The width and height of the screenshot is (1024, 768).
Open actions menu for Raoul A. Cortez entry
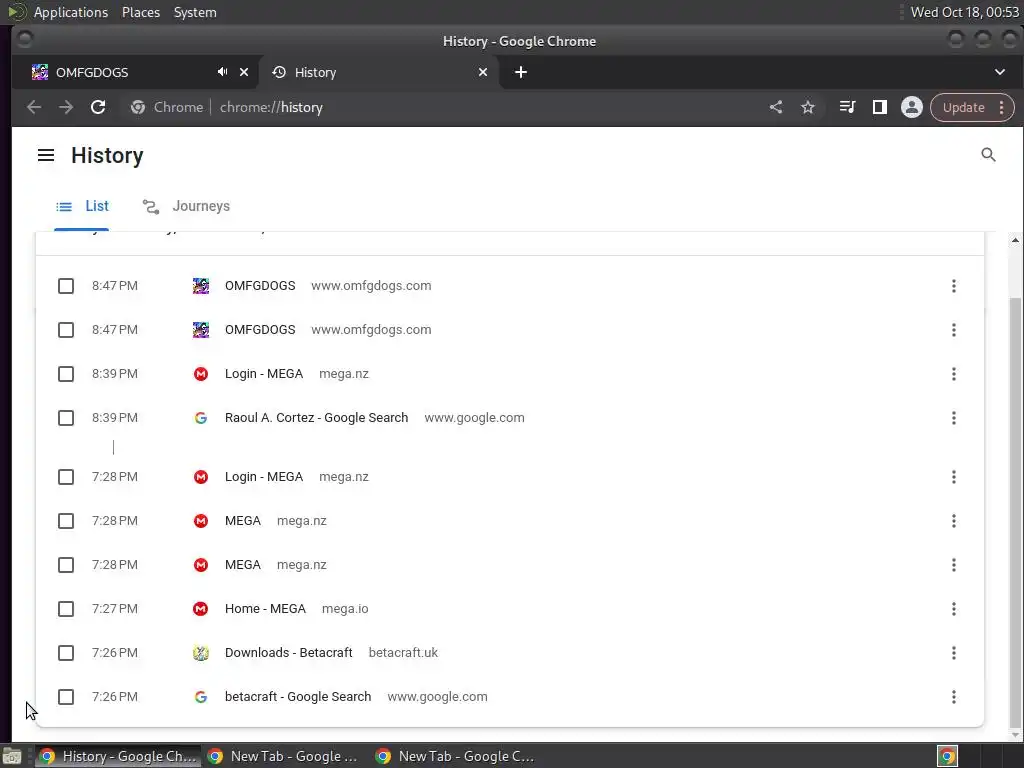click(x=953, y=418)
